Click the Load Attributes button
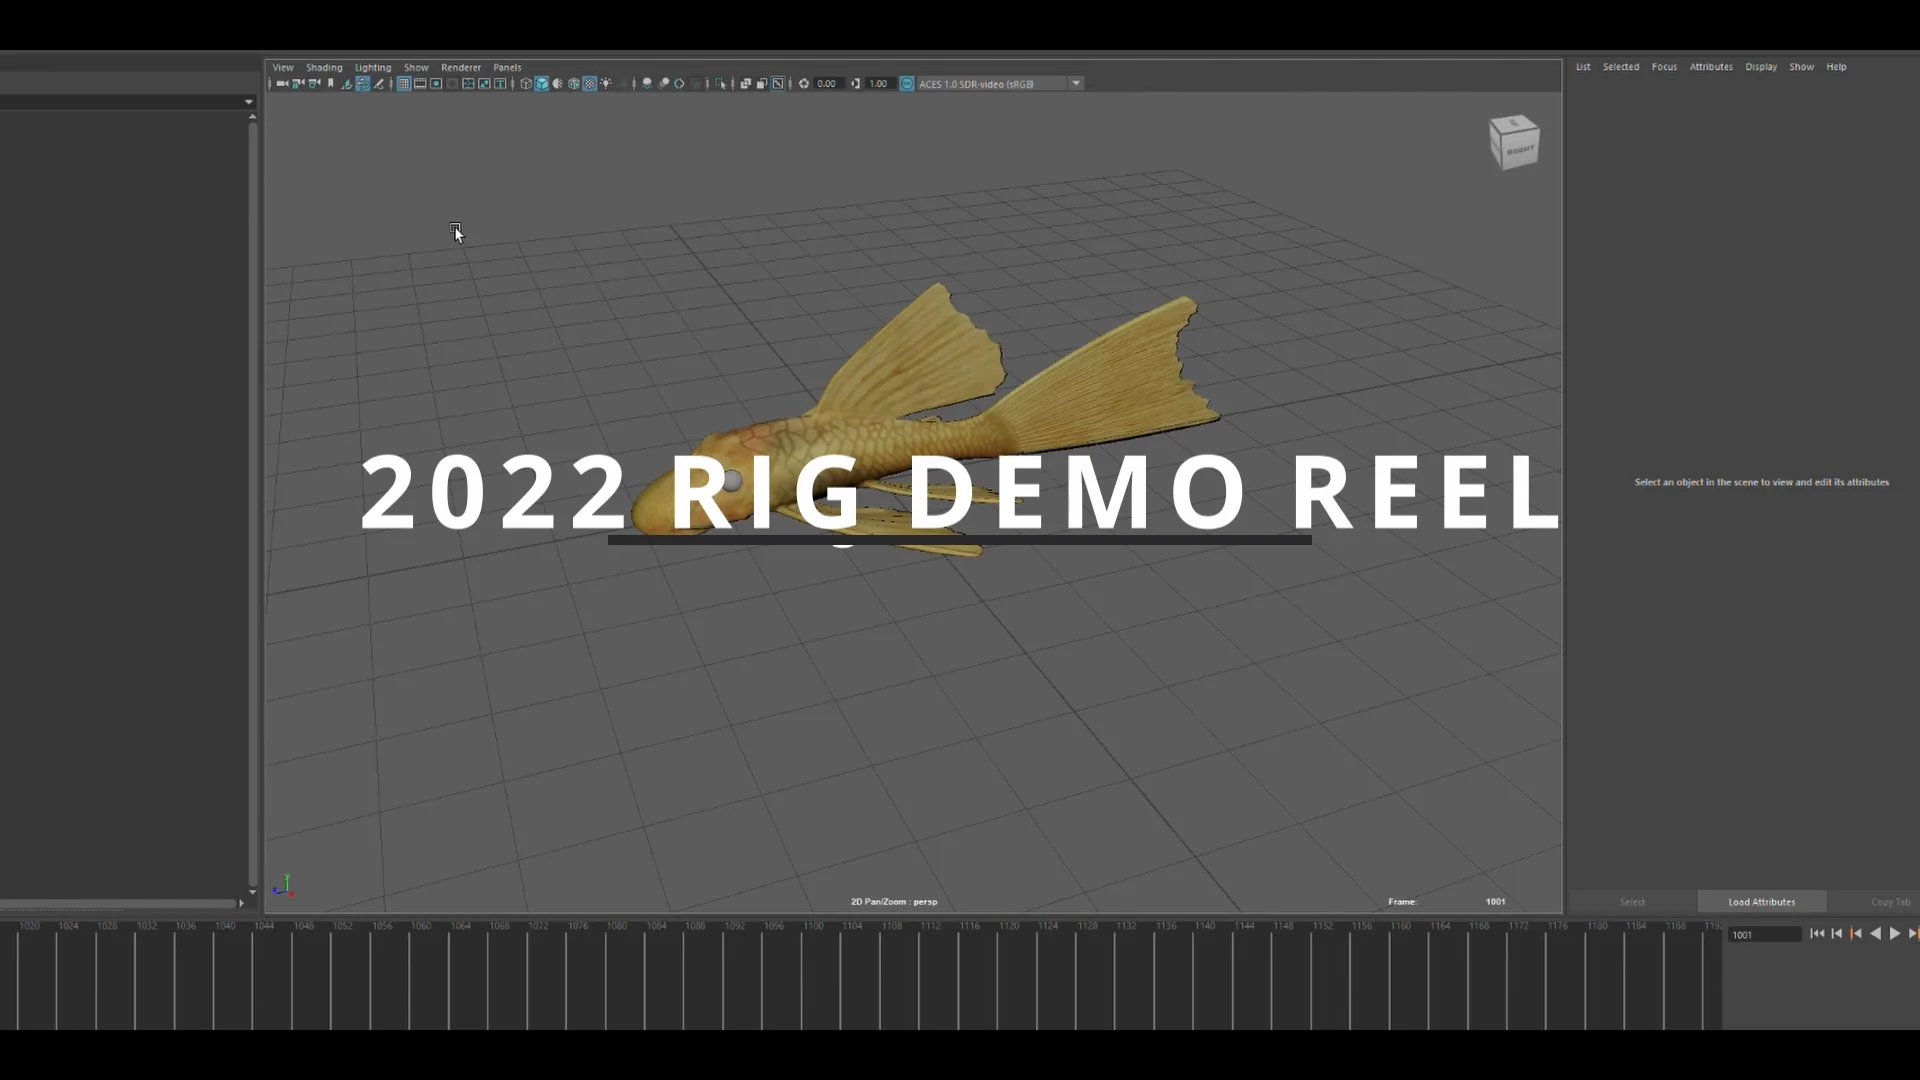 [x=1762, y=902]
